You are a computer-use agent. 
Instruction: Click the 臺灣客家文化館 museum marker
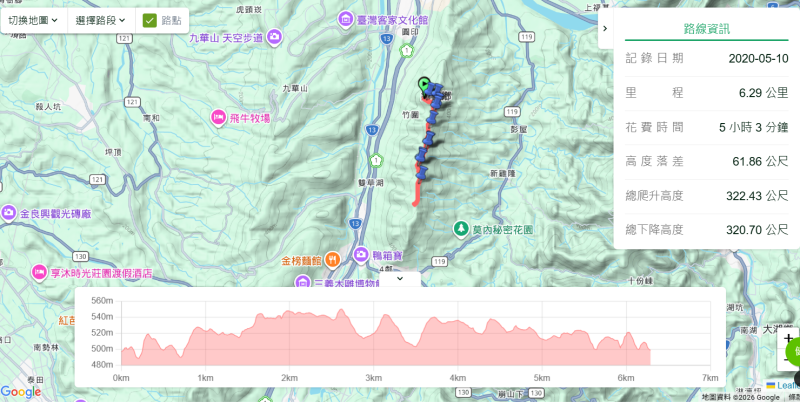point(345,20)
